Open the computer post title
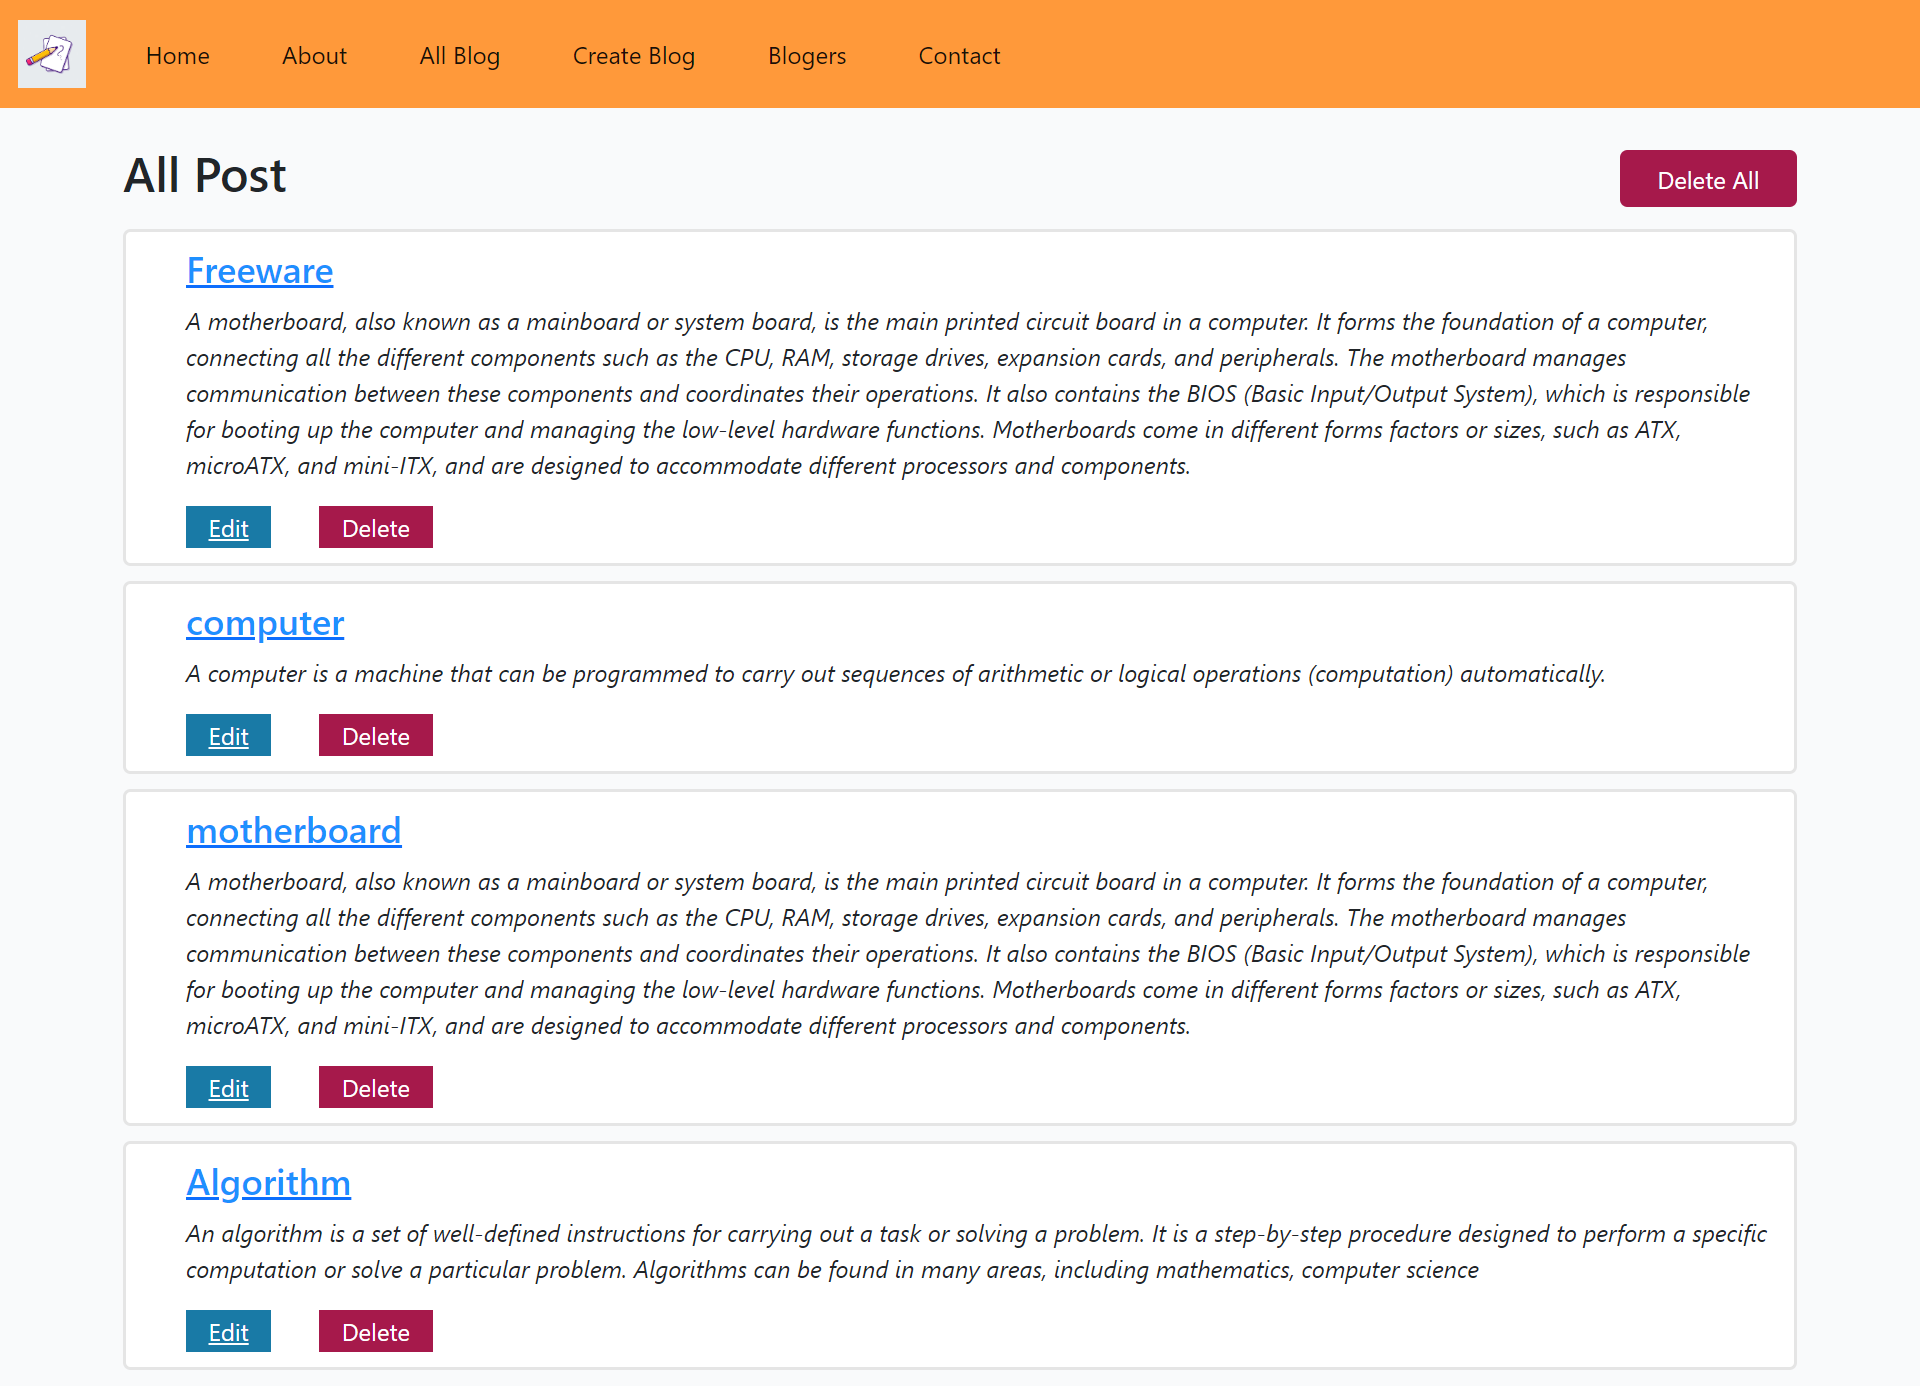 264,623
